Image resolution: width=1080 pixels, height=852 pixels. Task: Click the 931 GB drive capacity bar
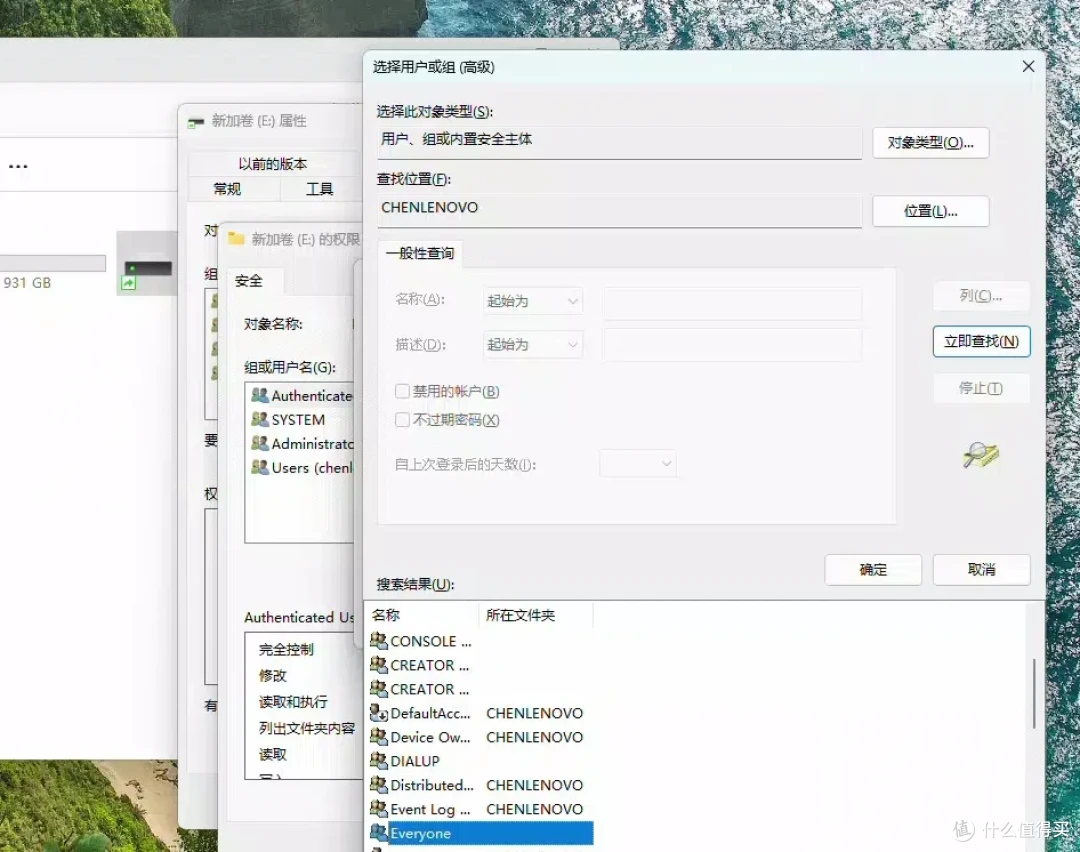[x=52, y=263]
